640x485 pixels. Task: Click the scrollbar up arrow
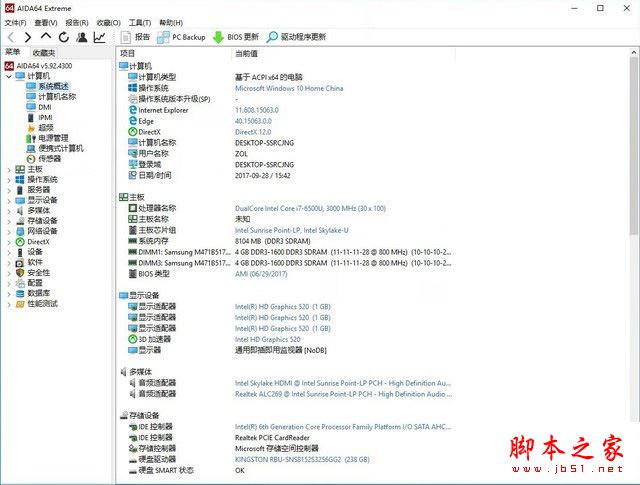coord(633,52)
